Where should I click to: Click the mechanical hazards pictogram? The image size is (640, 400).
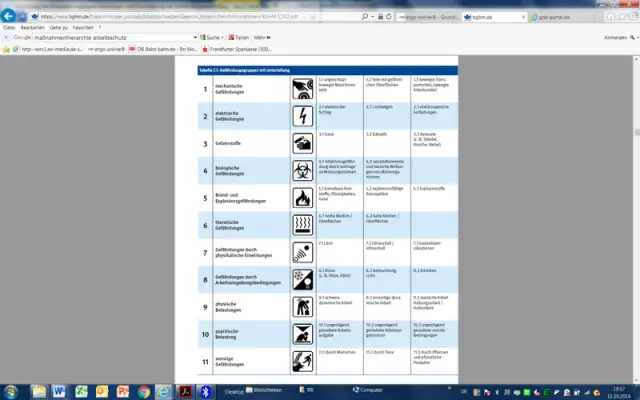(x=301, y=88)
